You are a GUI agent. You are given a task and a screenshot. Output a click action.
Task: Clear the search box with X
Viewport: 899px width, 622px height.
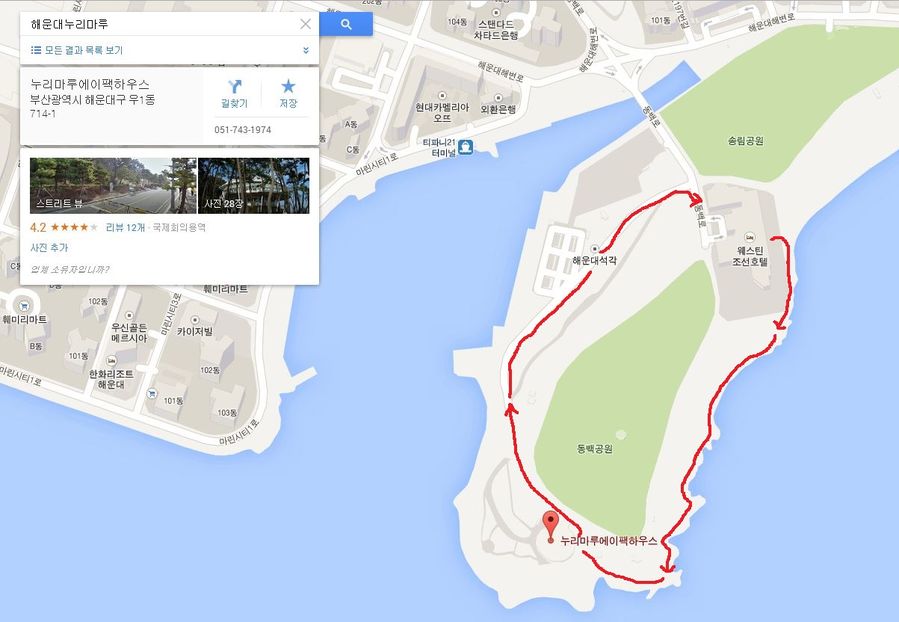(x=306, y=24)
